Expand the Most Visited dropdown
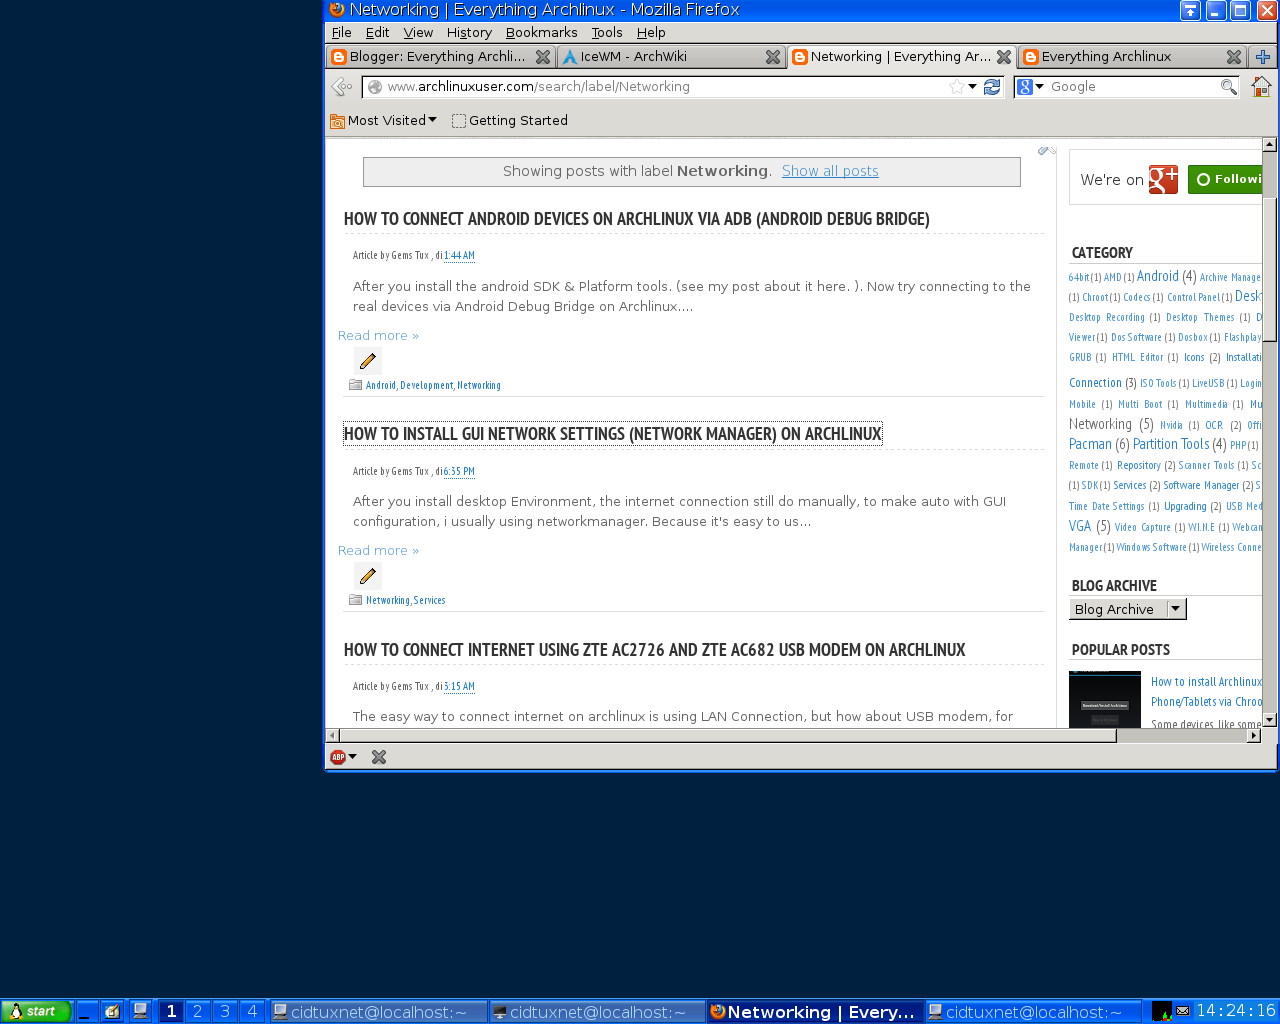 point(432,120)
